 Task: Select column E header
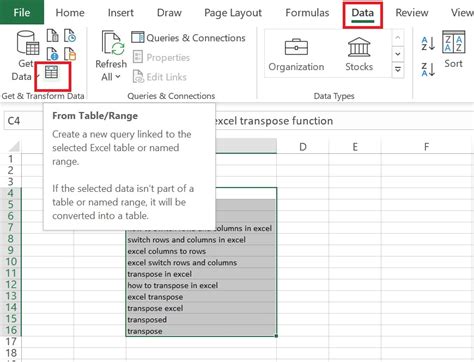[355, 147]
